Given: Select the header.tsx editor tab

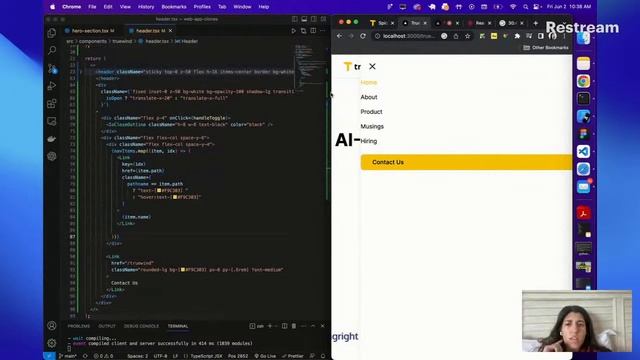Looking at the screenshot, I should pos(148,31).
